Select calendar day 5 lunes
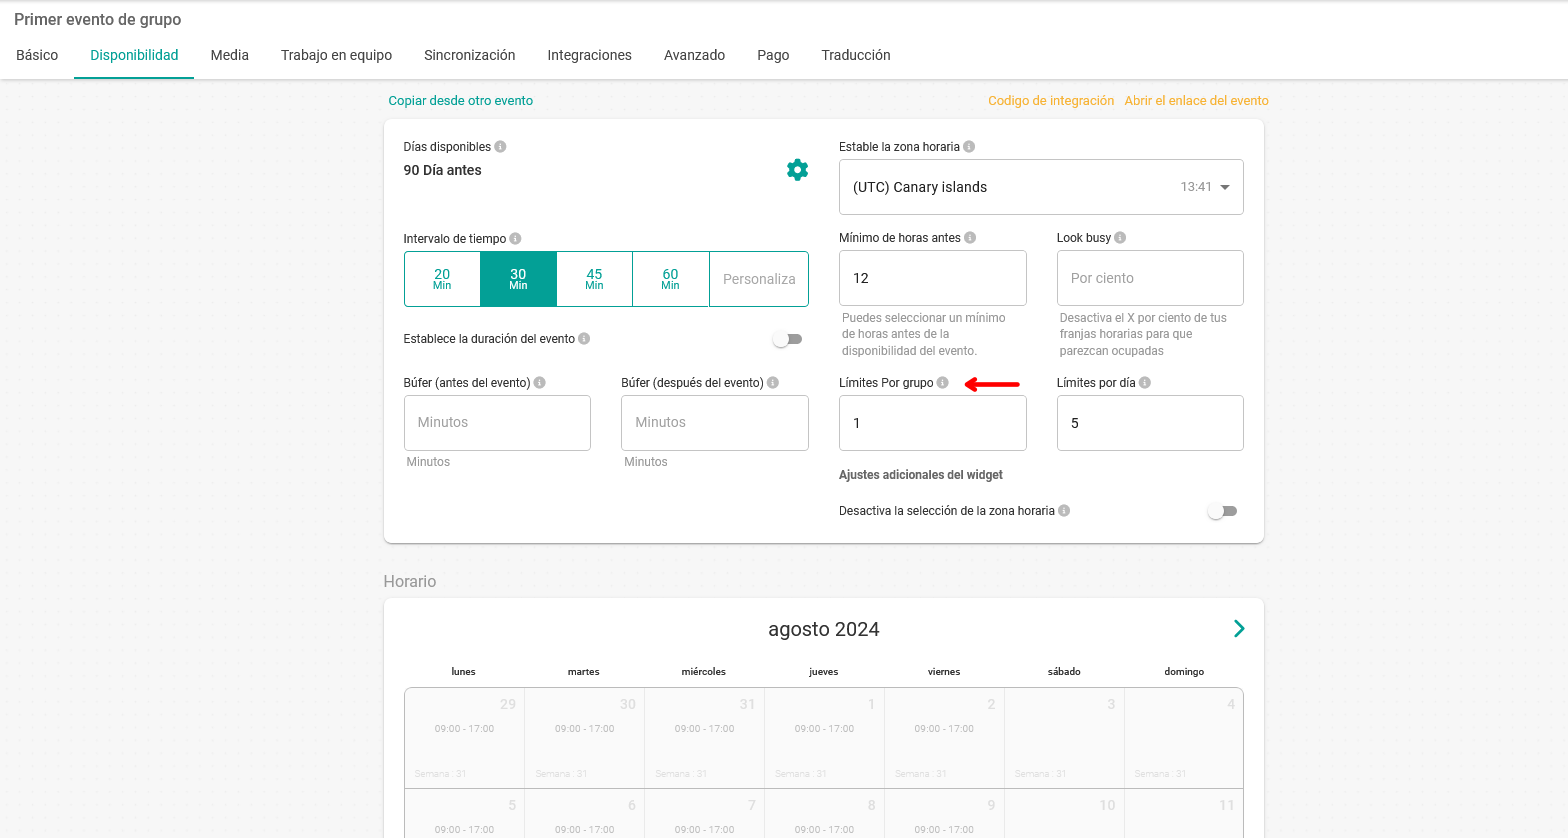1568x838 pixels. (464, 814)
